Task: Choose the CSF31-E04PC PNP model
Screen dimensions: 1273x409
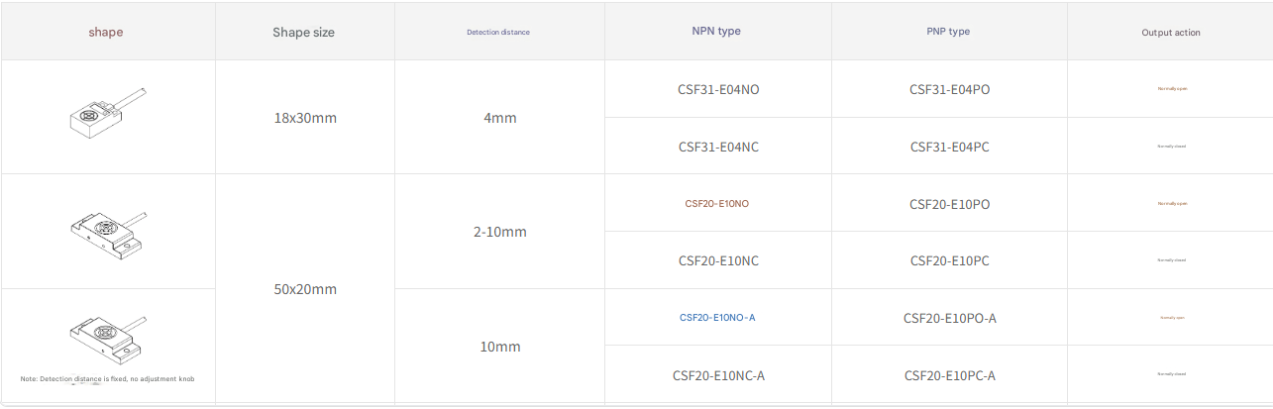Action: (949, 147)
